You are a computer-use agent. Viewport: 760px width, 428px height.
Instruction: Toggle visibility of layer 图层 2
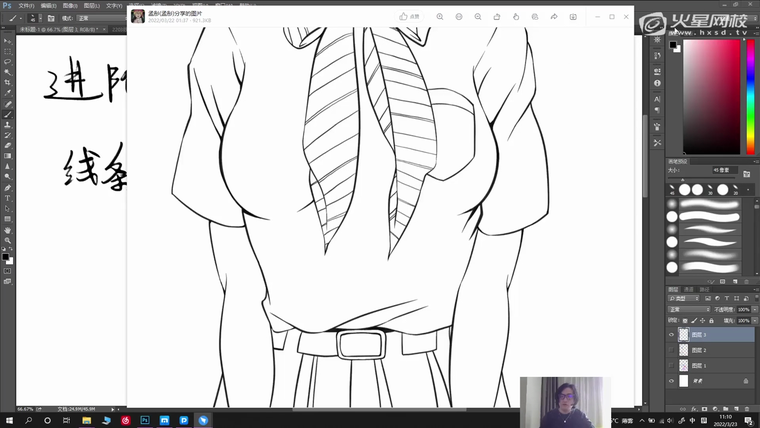pos(671,350)
